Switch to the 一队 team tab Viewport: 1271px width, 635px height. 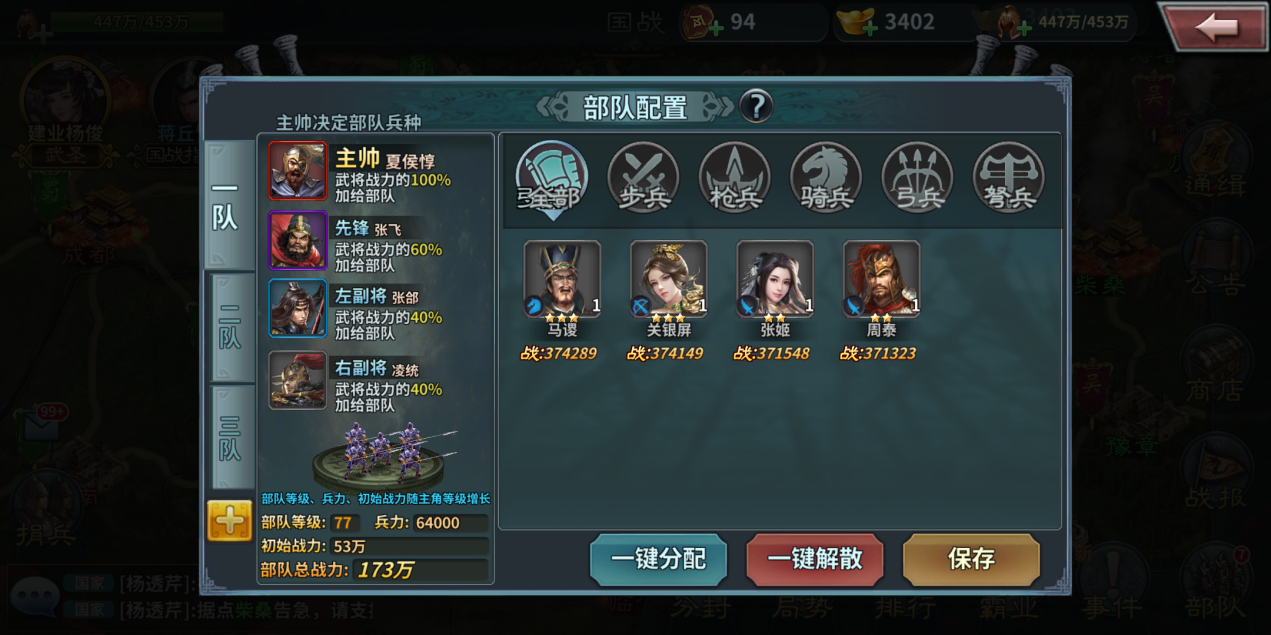229,204
